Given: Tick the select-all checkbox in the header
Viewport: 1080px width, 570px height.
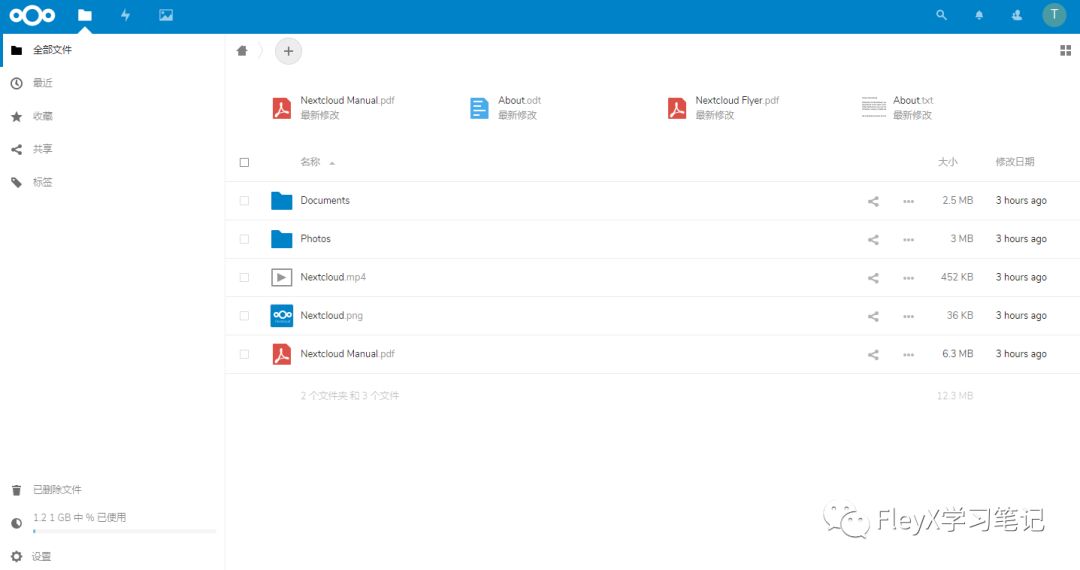Looking at the screenshot, I should tap(244, 162).
